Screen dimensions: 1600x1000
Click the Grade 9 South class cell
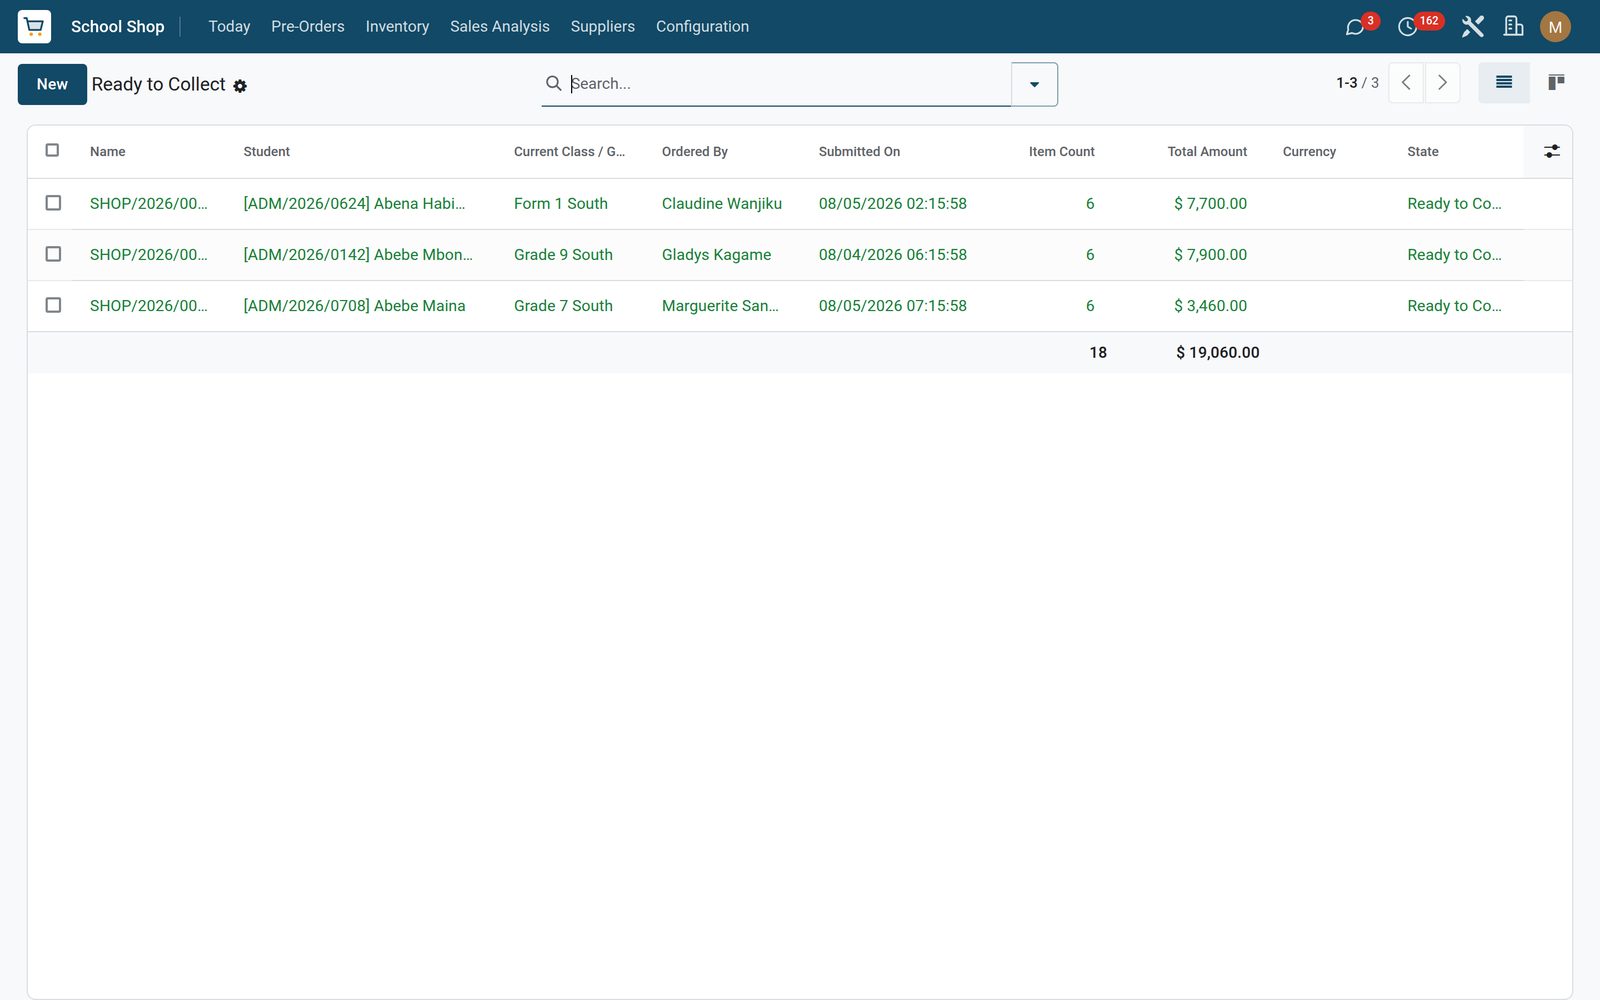(563, 255)
